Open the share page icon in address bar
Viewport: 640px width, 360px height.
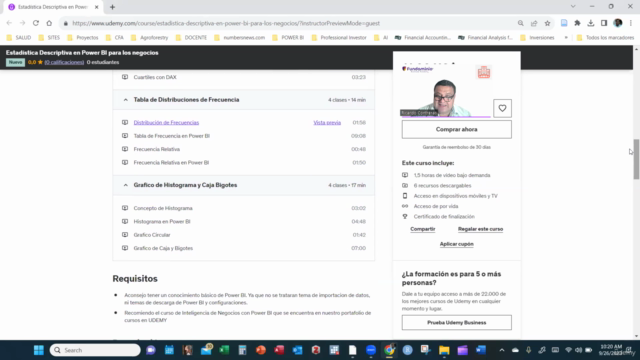[x=534, y=23]
